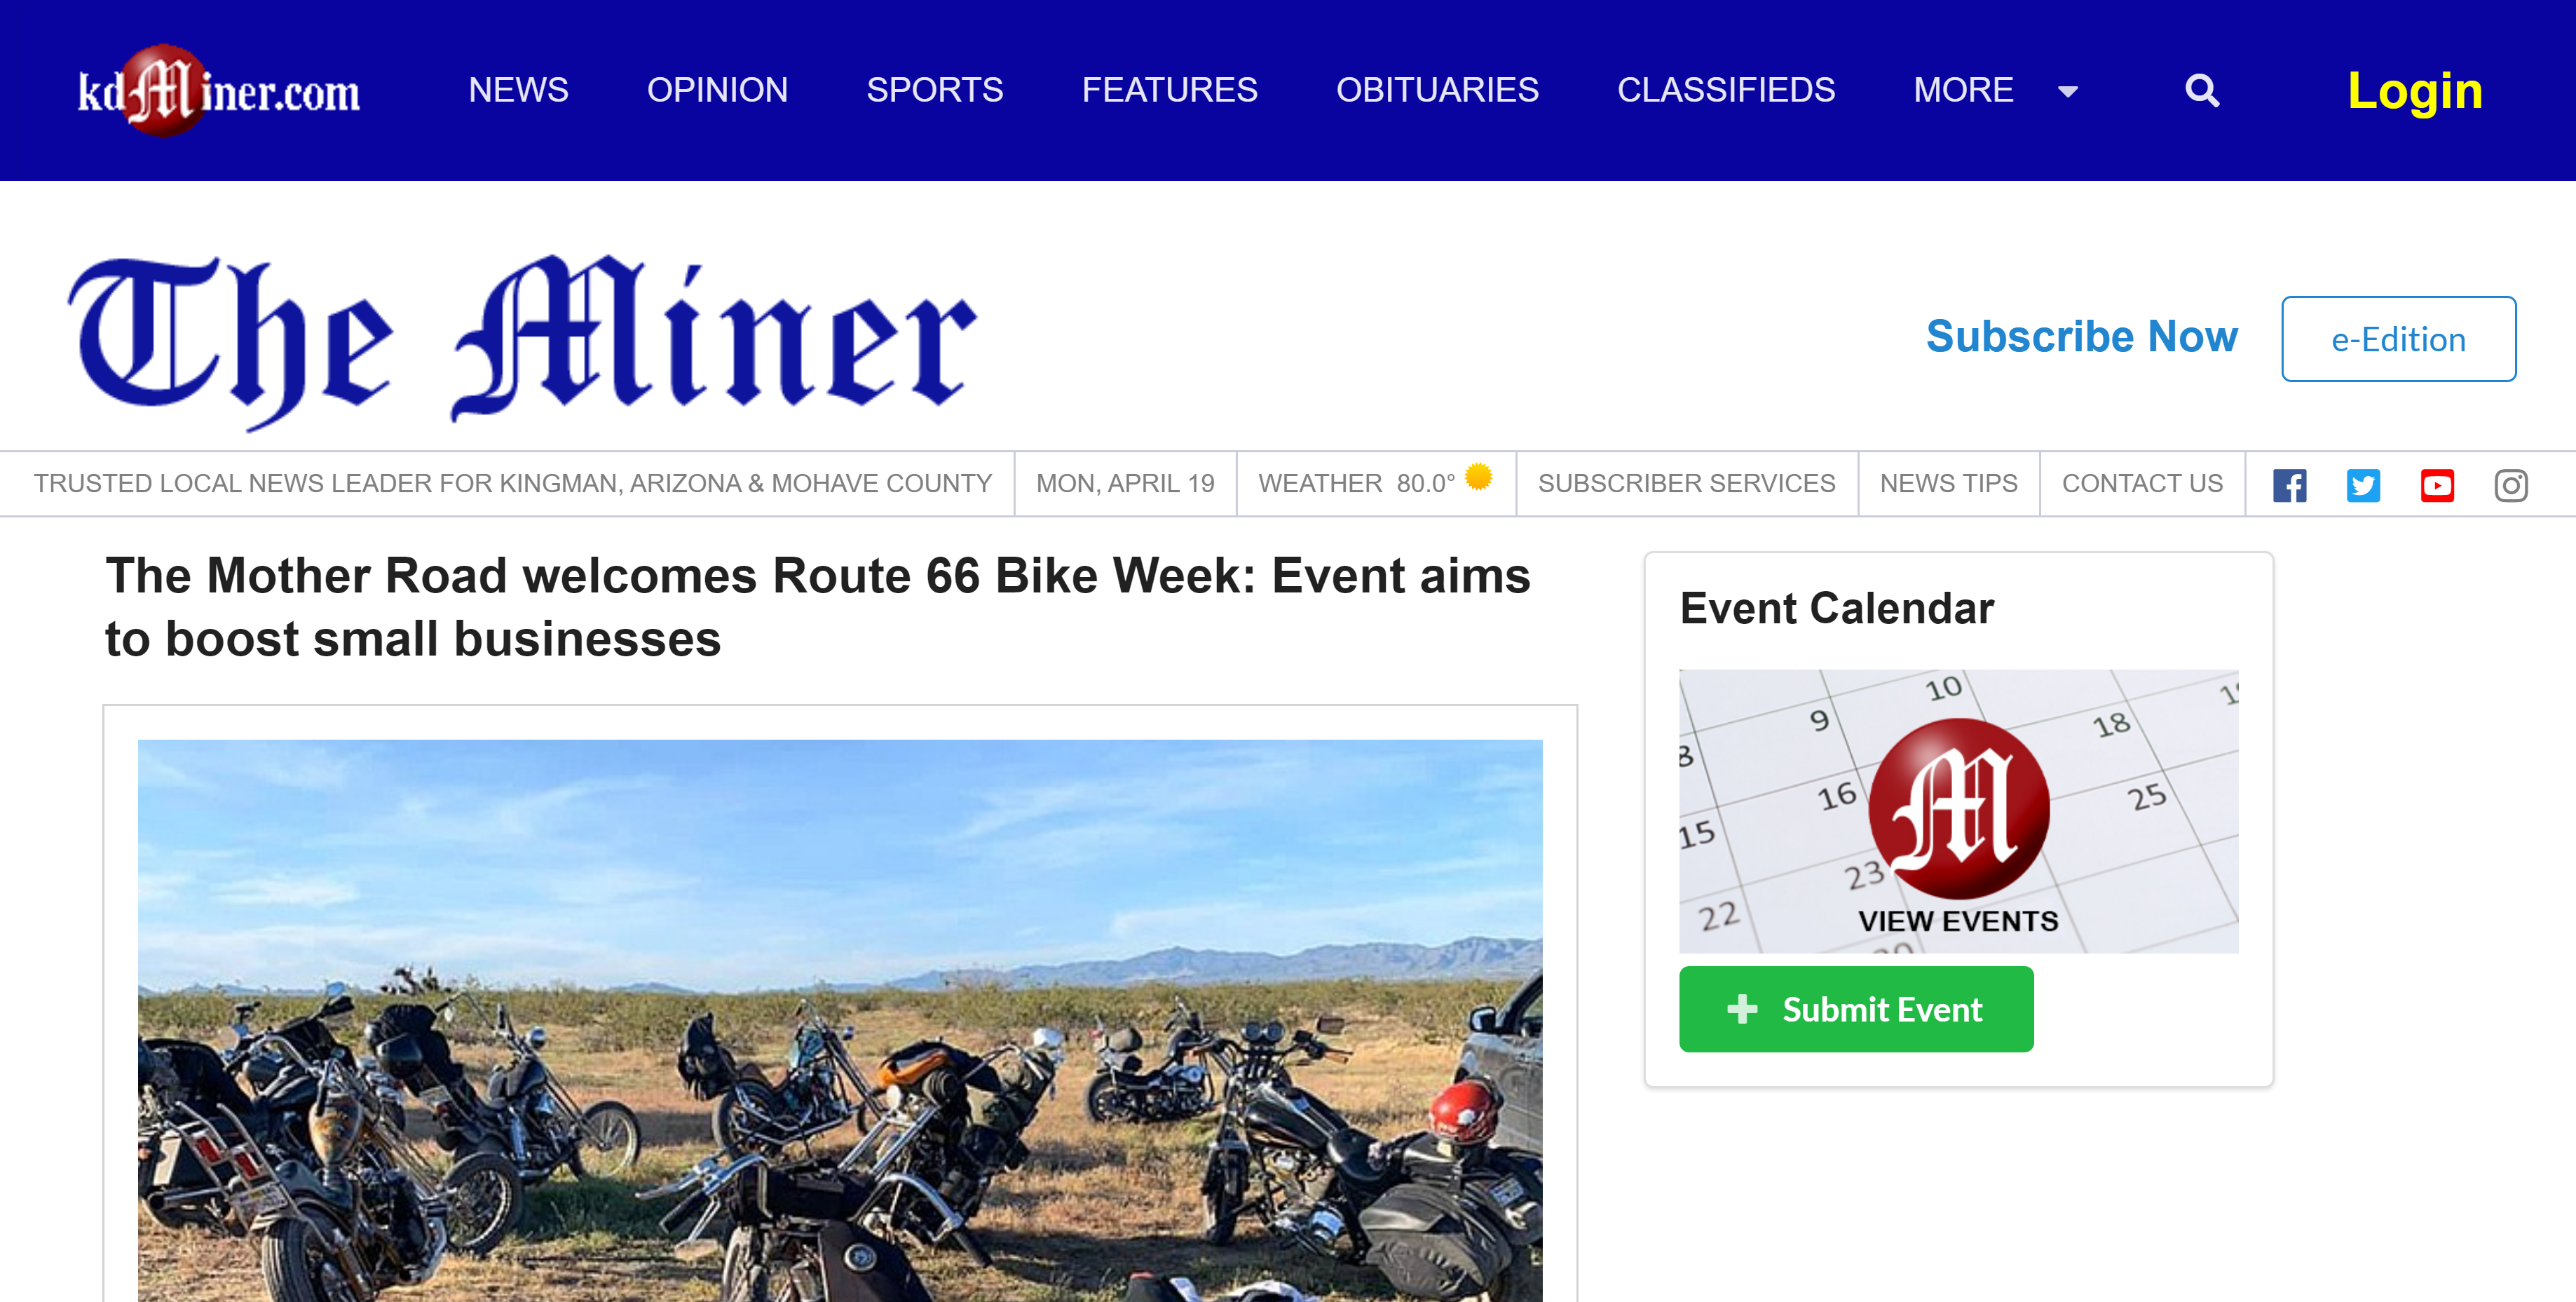Visit the Facebook page icon
2576x1302 pixels.
pos(2289,485)
